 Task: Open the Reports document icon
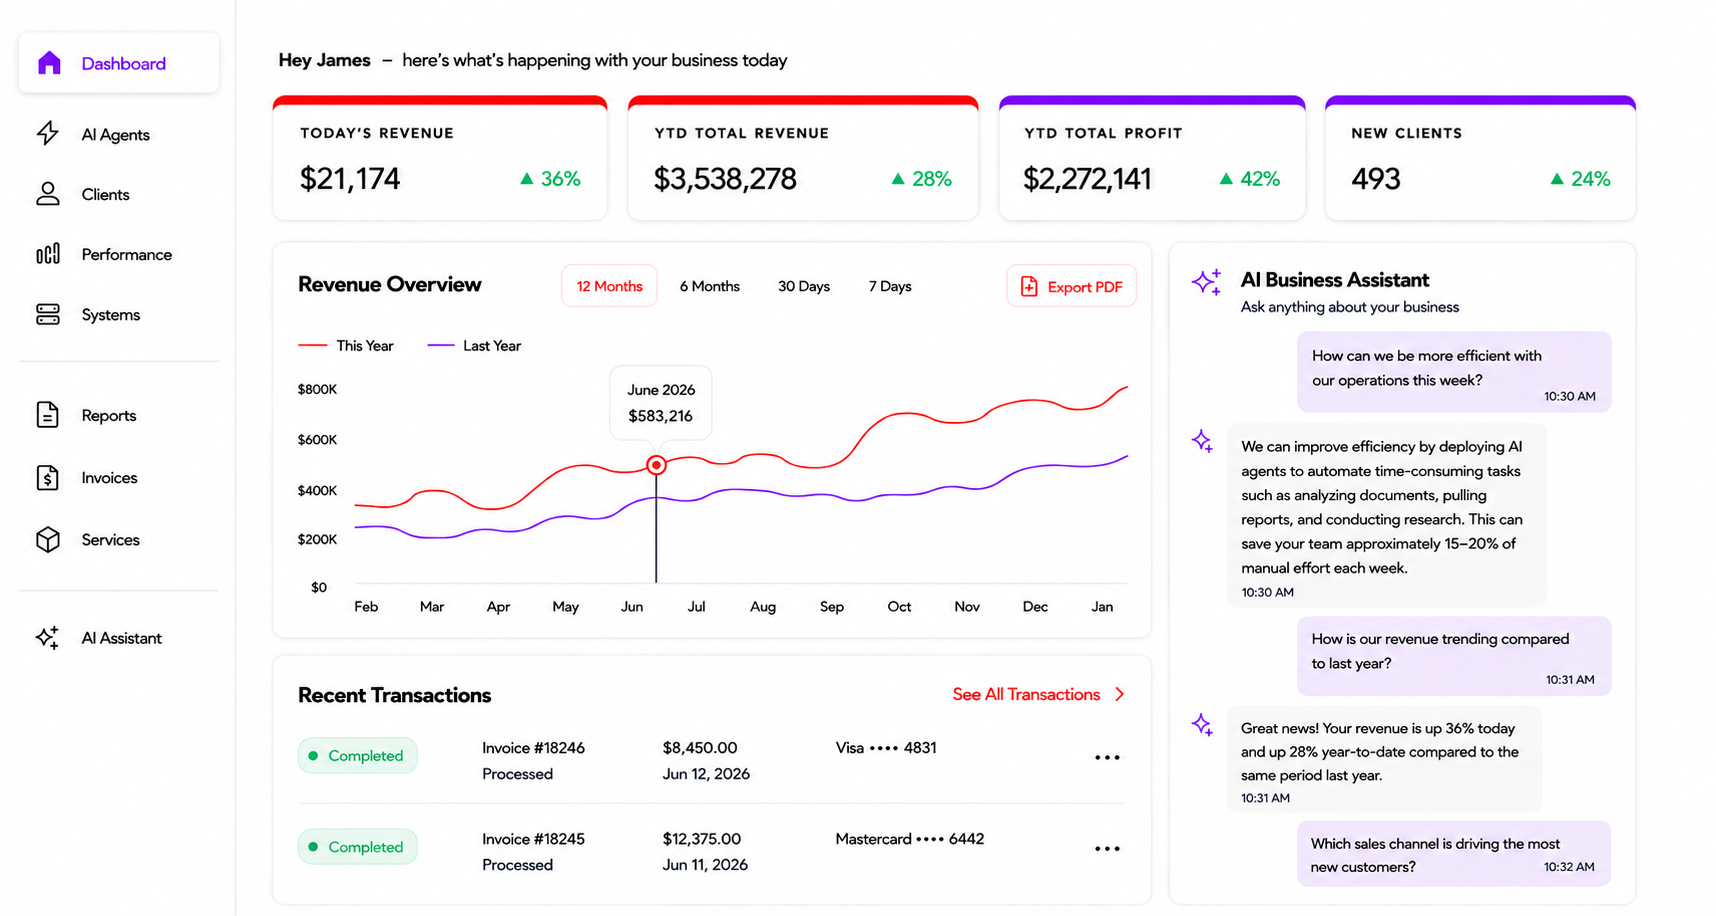[48, 415]
